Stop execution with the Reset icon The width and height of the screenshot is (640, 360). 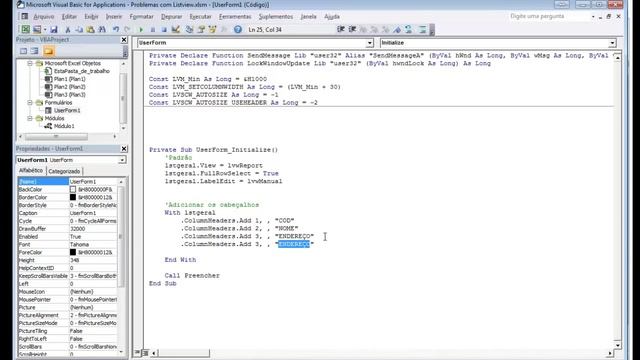pyautogui.click(x=164, y=29)
